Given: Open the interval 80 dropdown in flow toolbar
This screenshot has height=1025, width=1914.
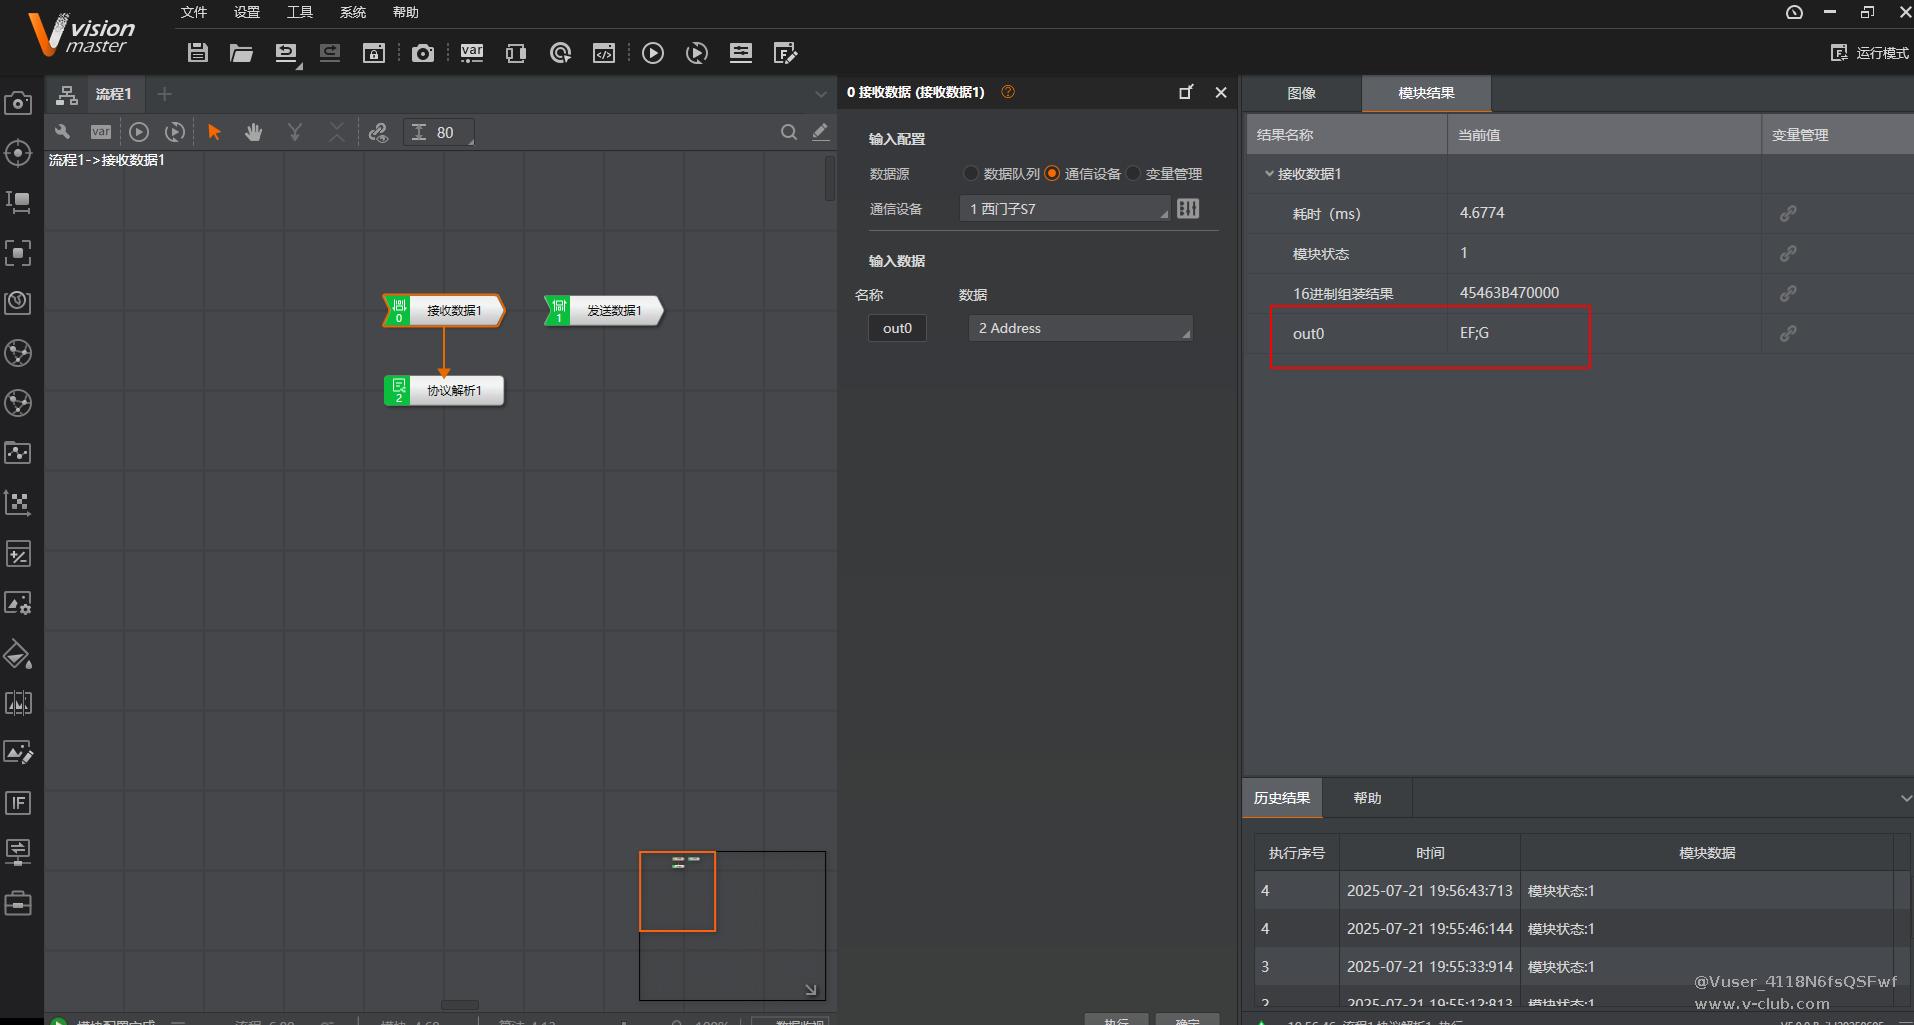Looking at the screenshot, I should 438,132.
